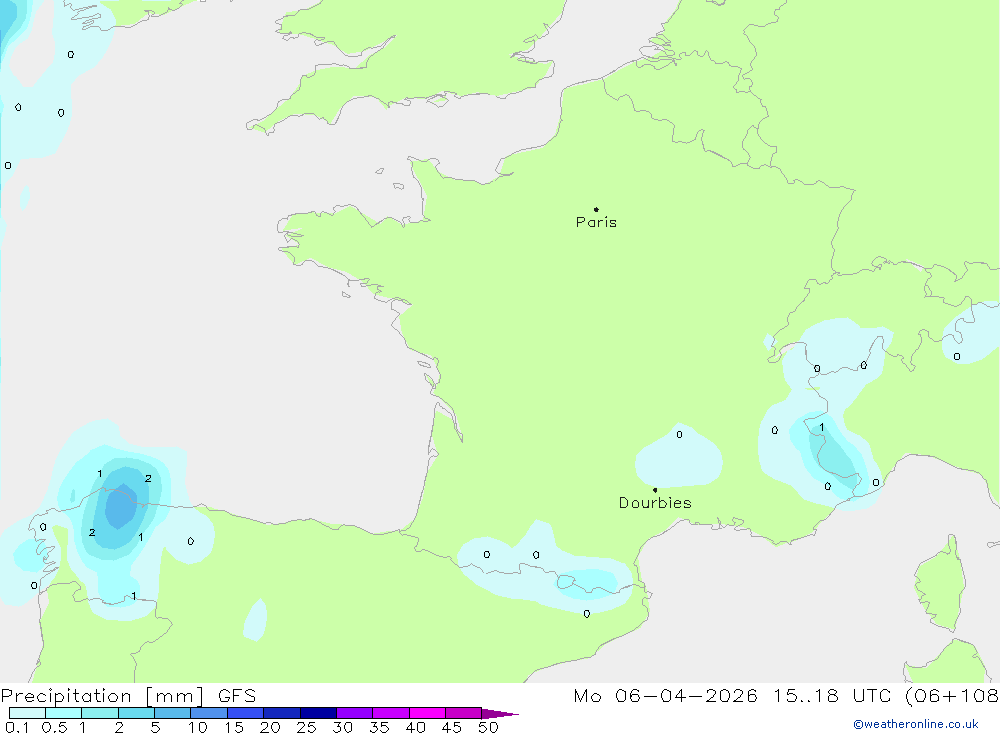This screenshot has height=733, width=1000.
Task: Click the 'Precipitation [mm]' title text
Action: click(x=102, y=696)
